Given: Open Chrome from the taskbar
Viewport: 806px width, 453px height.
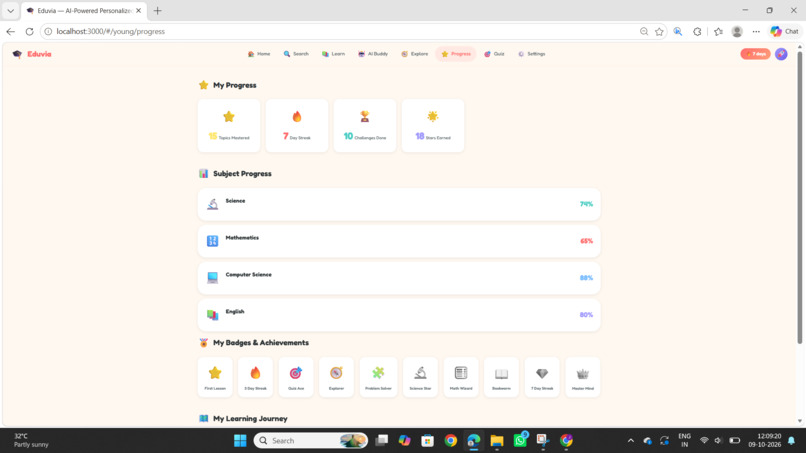Looking at the screenshot, I should point(451,441).
